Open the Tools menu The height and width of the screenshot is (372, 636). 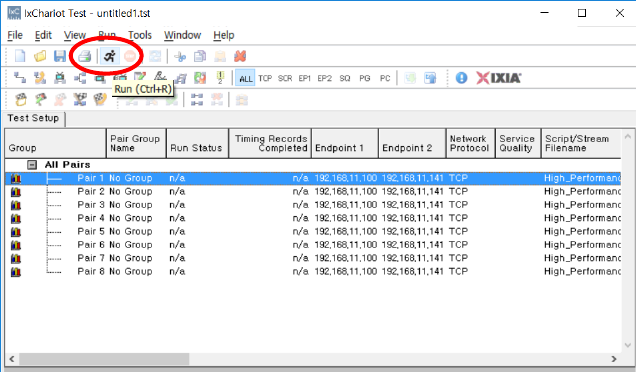[x=140, y=35]
